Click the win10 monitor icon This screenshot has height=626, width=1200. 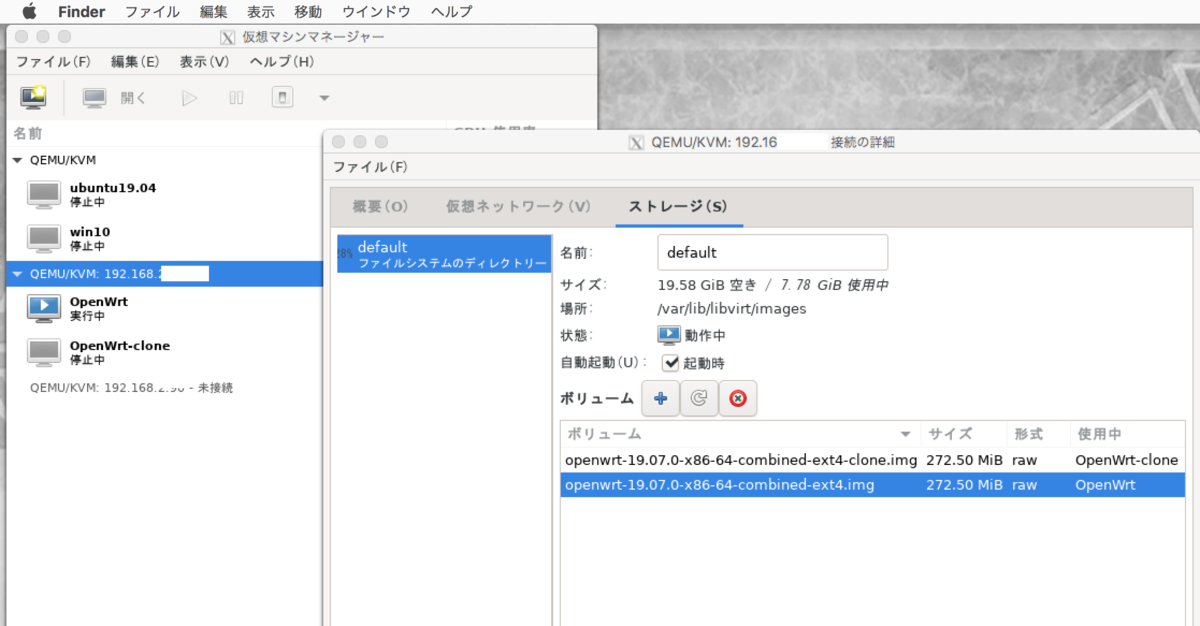click(x=43, y=238)
